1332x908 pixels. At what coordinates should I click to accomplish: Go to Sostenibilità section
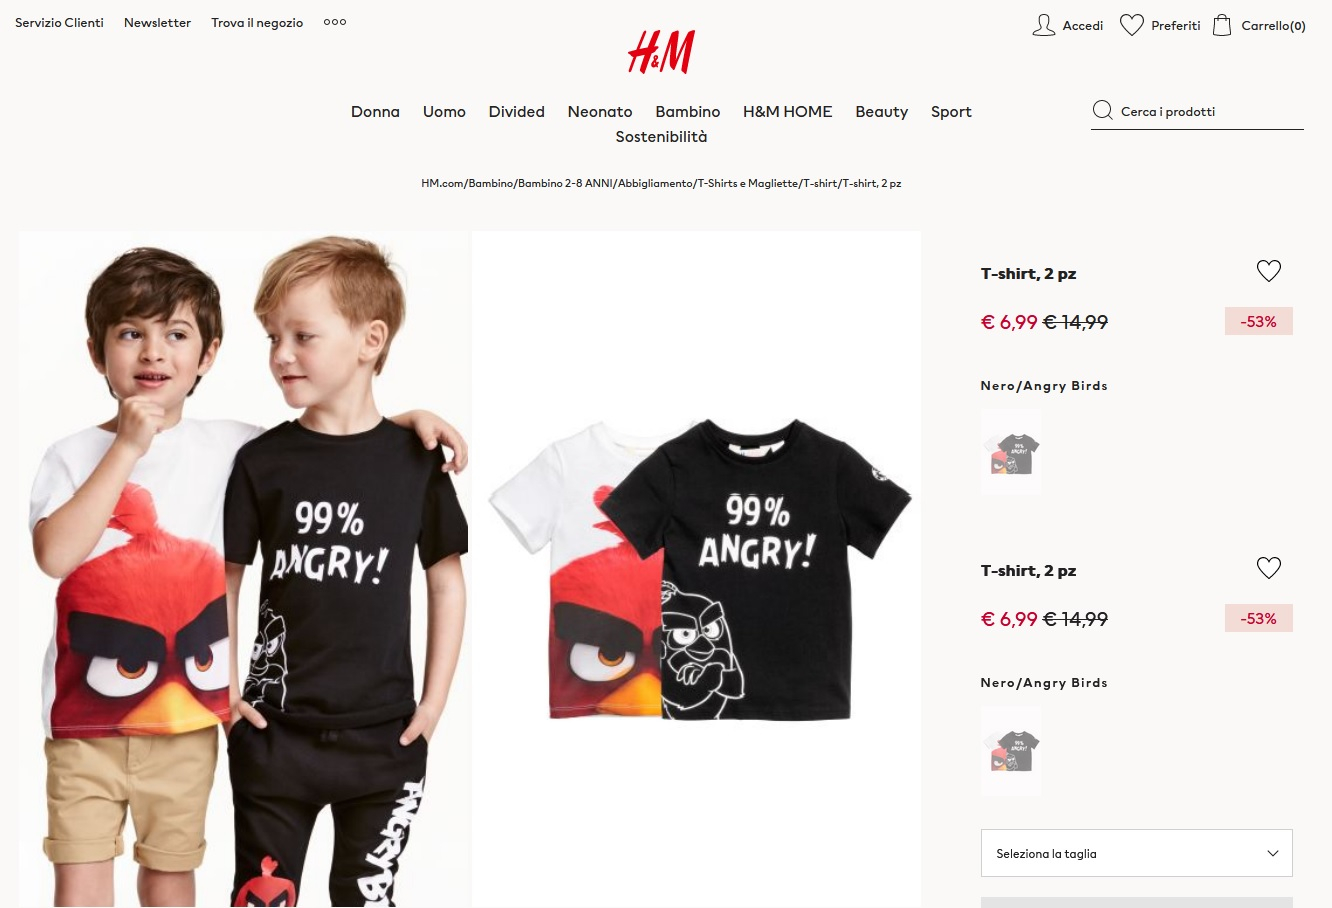pyautogui.click(x=661, y=137)
